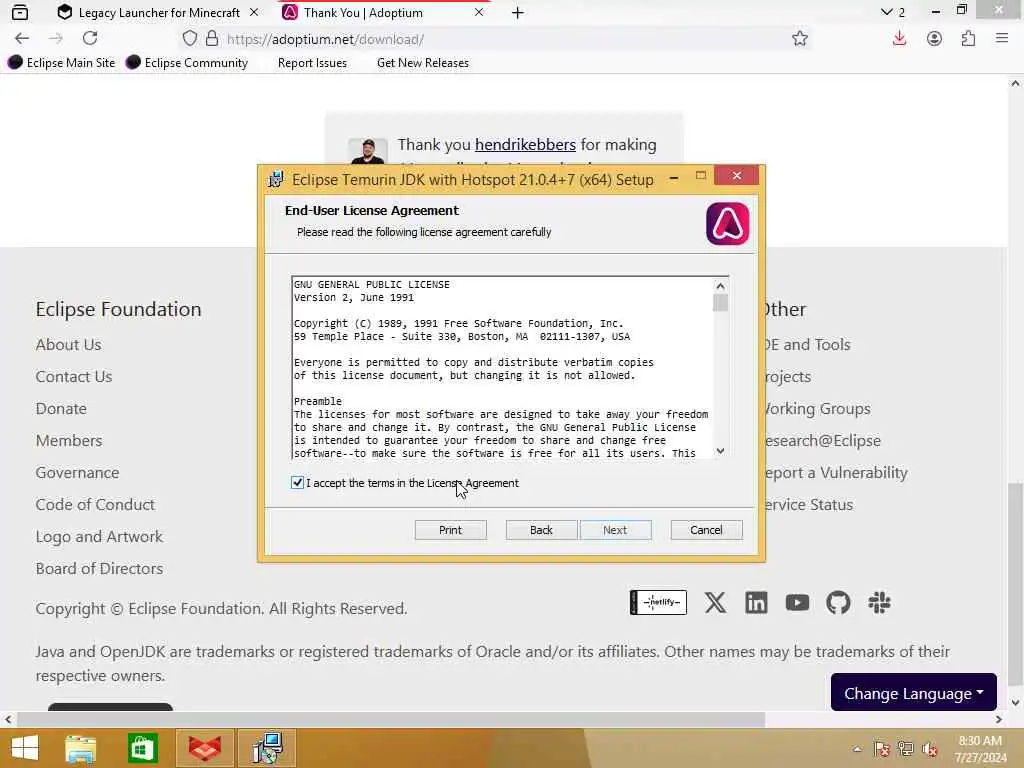Open File Explorer from taskbar
Viewport: 1024px width, 768px height.
pos(81,748)
